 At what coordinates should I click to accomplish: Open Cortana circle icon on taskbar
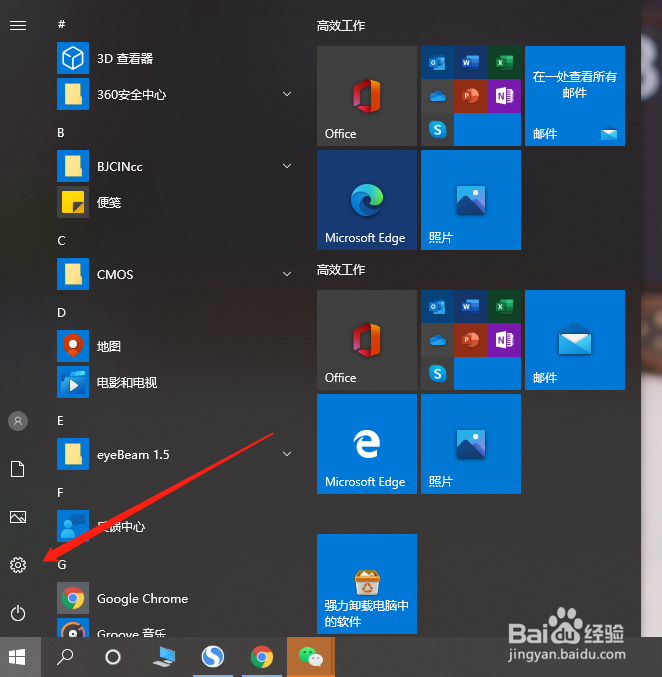(x=113, y=657)
